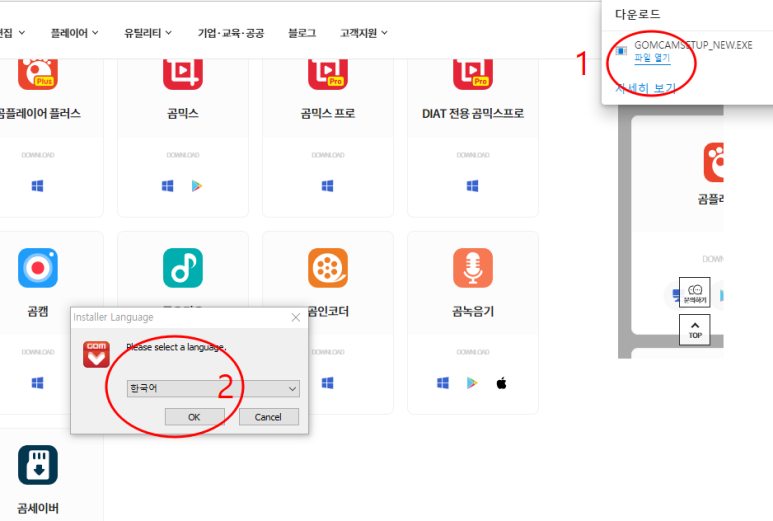Click Windows icon right of installer dialog
This screenshot has width=773, height=521.
point(327,383)
